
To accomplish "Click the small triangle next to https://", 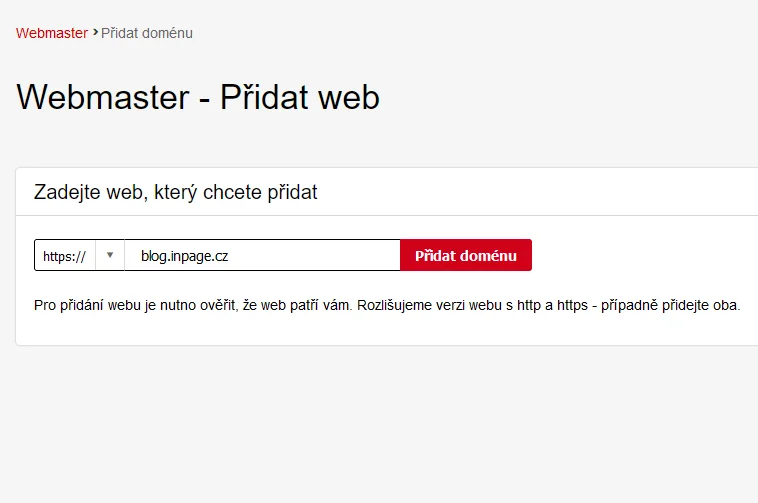I will (110, 255).
